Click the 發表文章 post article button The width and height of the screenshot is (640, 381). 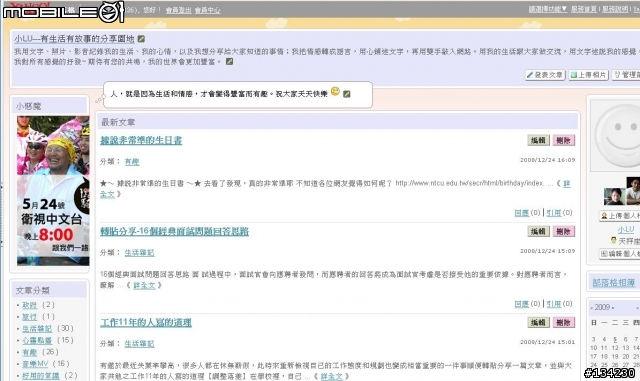pos(545,75)
